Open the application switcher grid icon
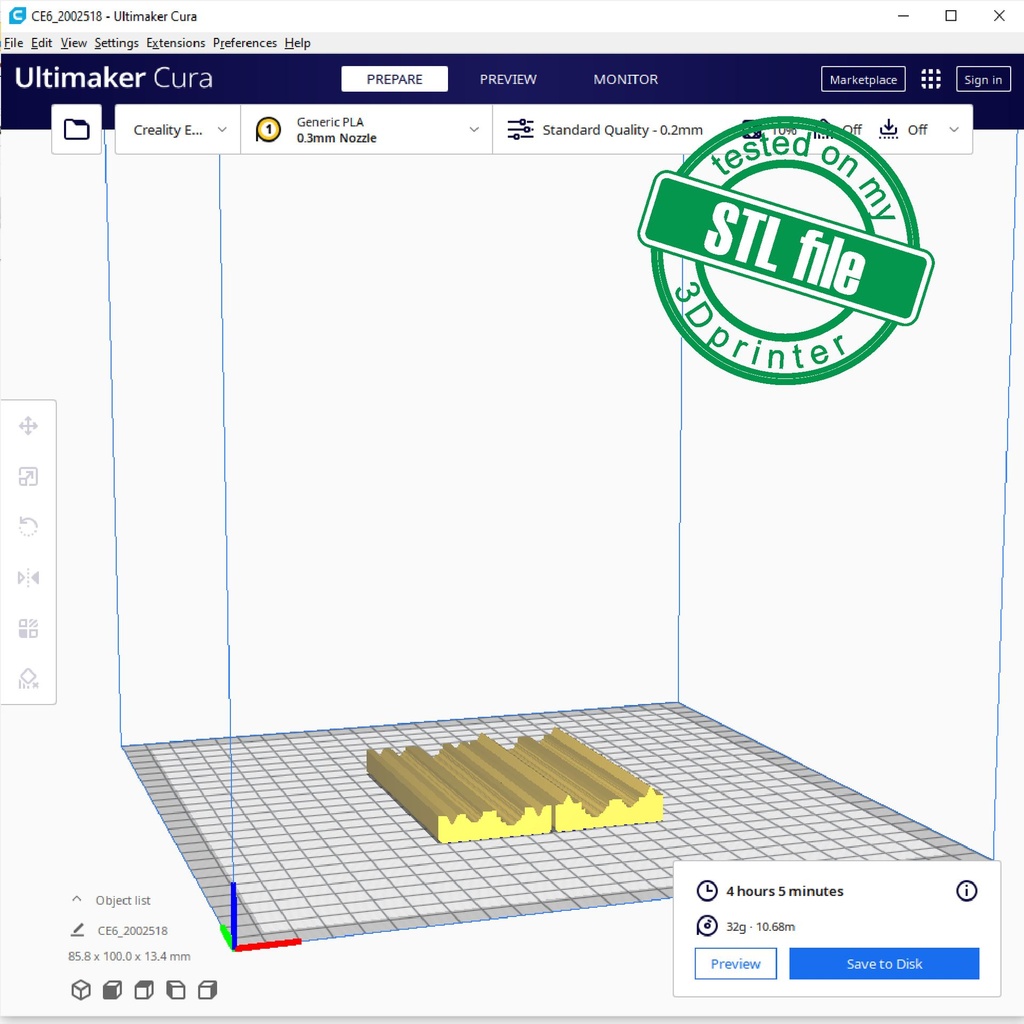Viewport: 1024px width, 1024px height. tap(931, 80)
